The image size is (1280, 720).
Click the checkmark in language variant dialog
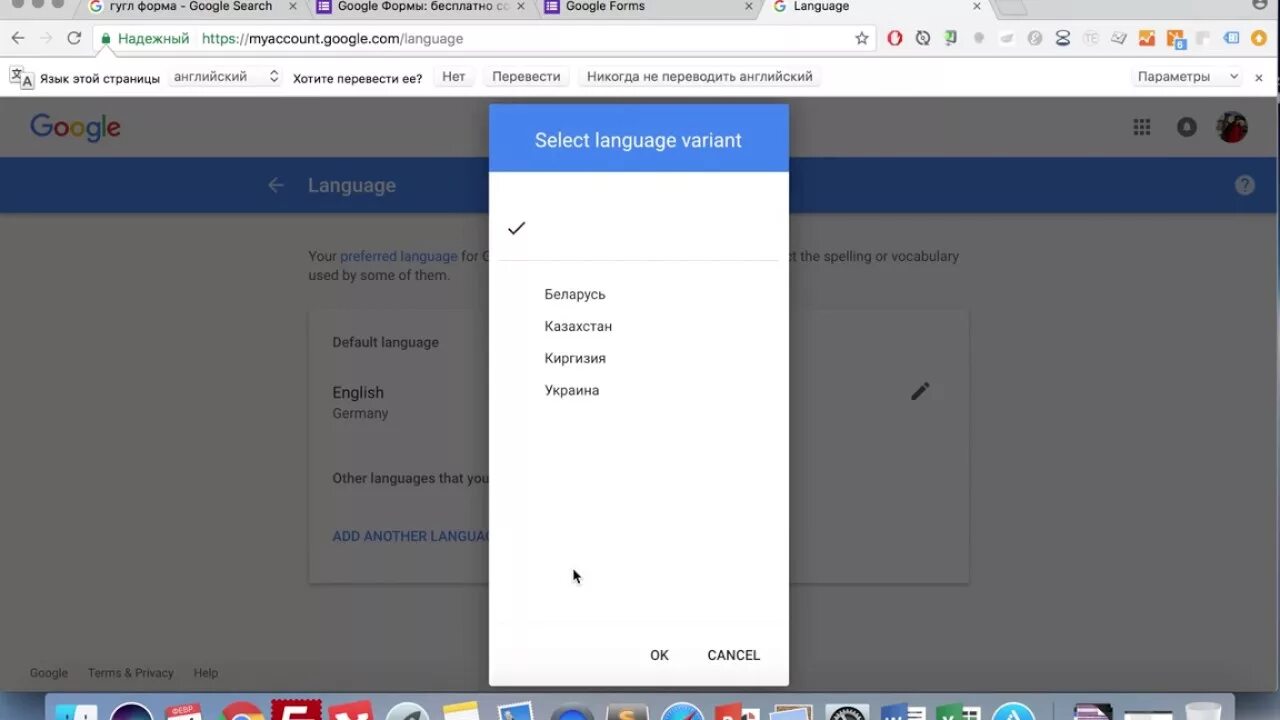tap(516, 228)
